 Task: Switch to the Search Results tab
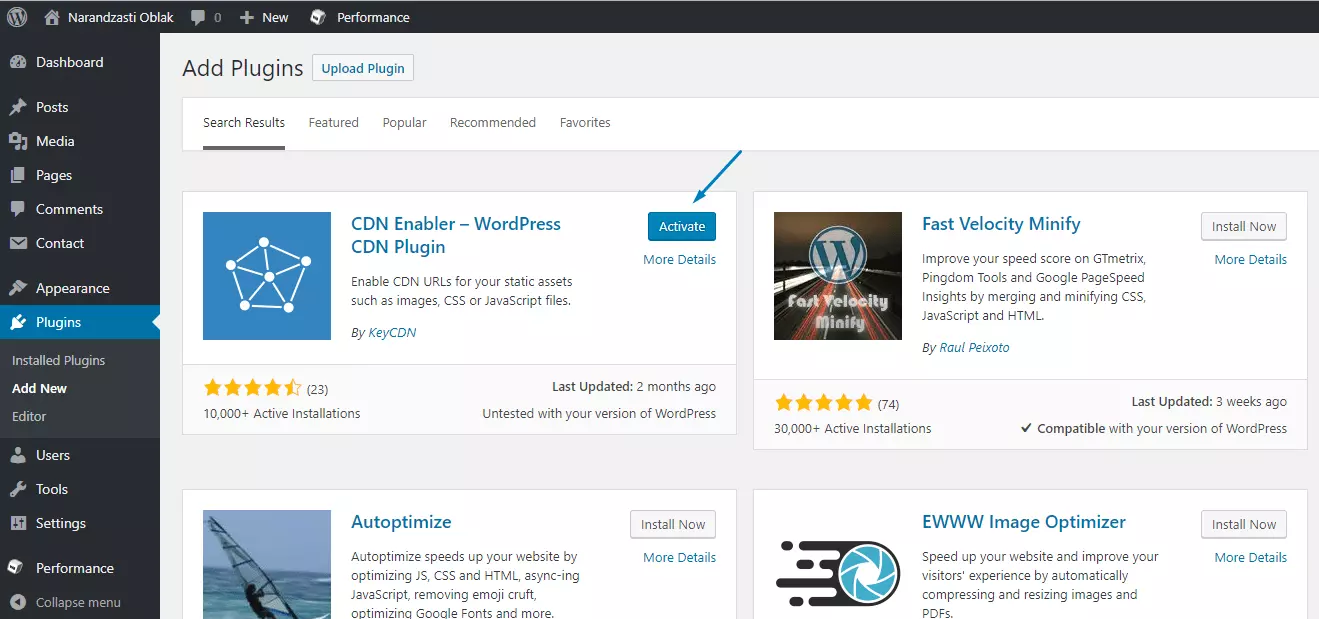pyautogui.click(x=244, y=123)
